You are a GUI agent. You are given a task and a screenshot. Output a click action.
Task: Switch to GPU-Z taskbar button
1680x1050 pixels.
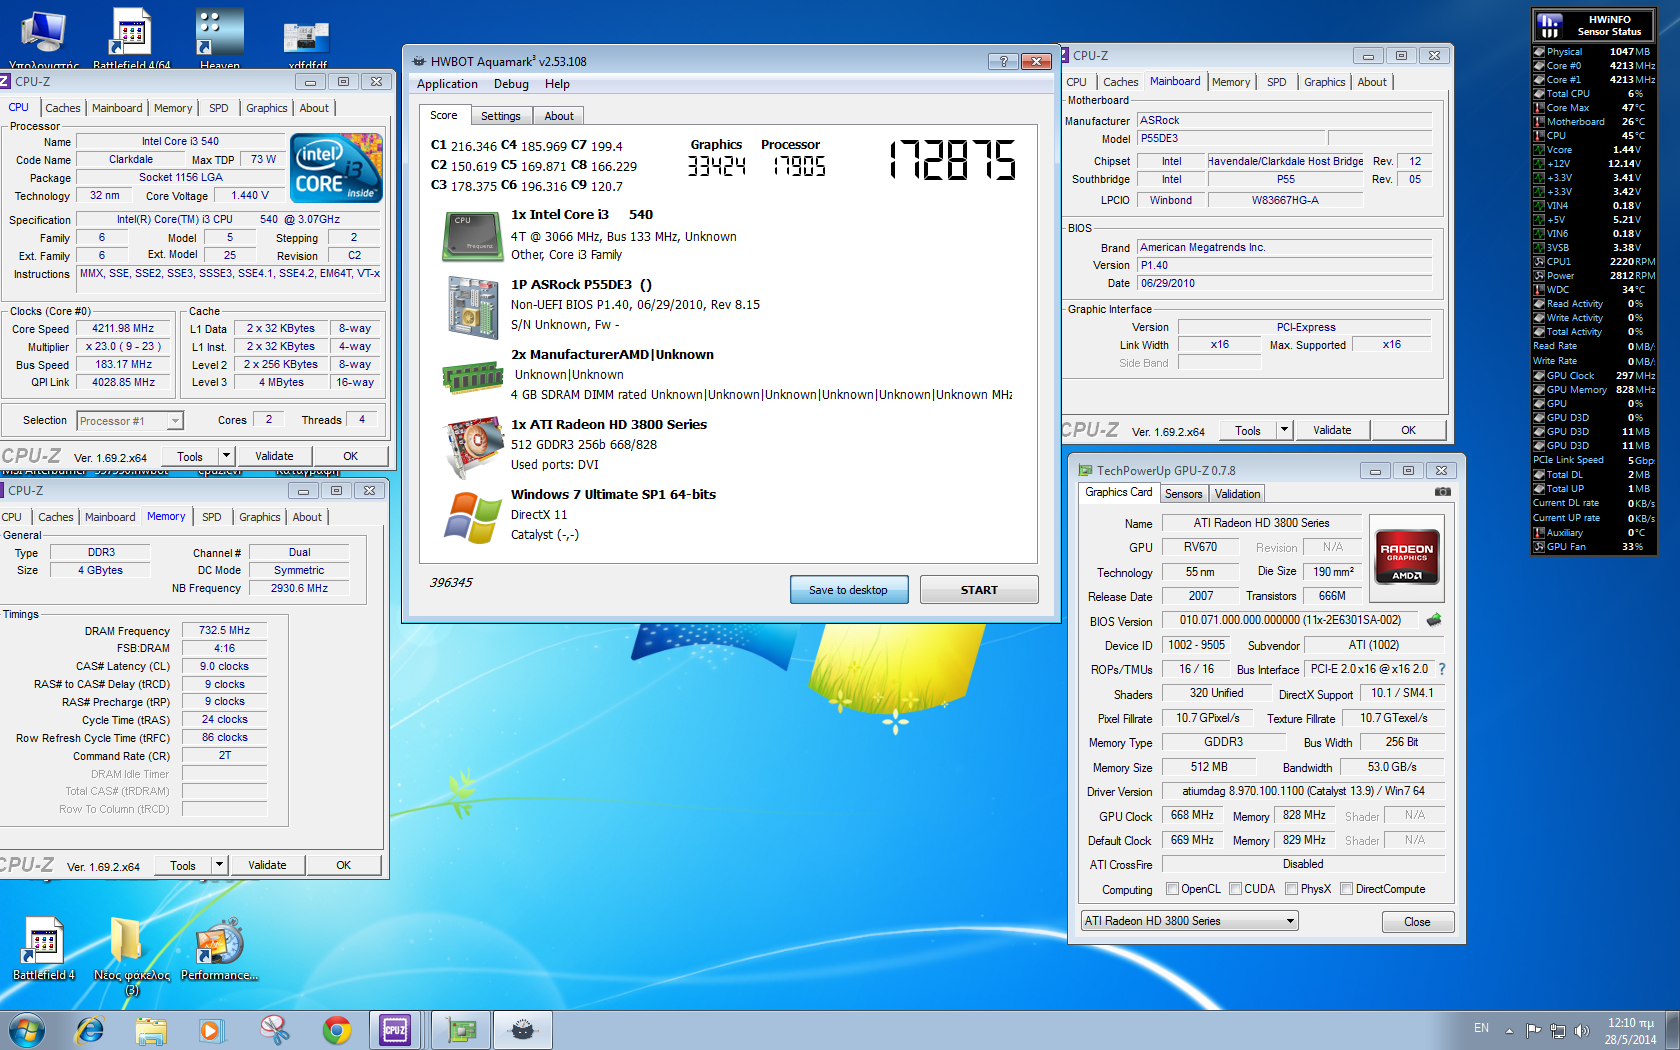(461, 1030)
